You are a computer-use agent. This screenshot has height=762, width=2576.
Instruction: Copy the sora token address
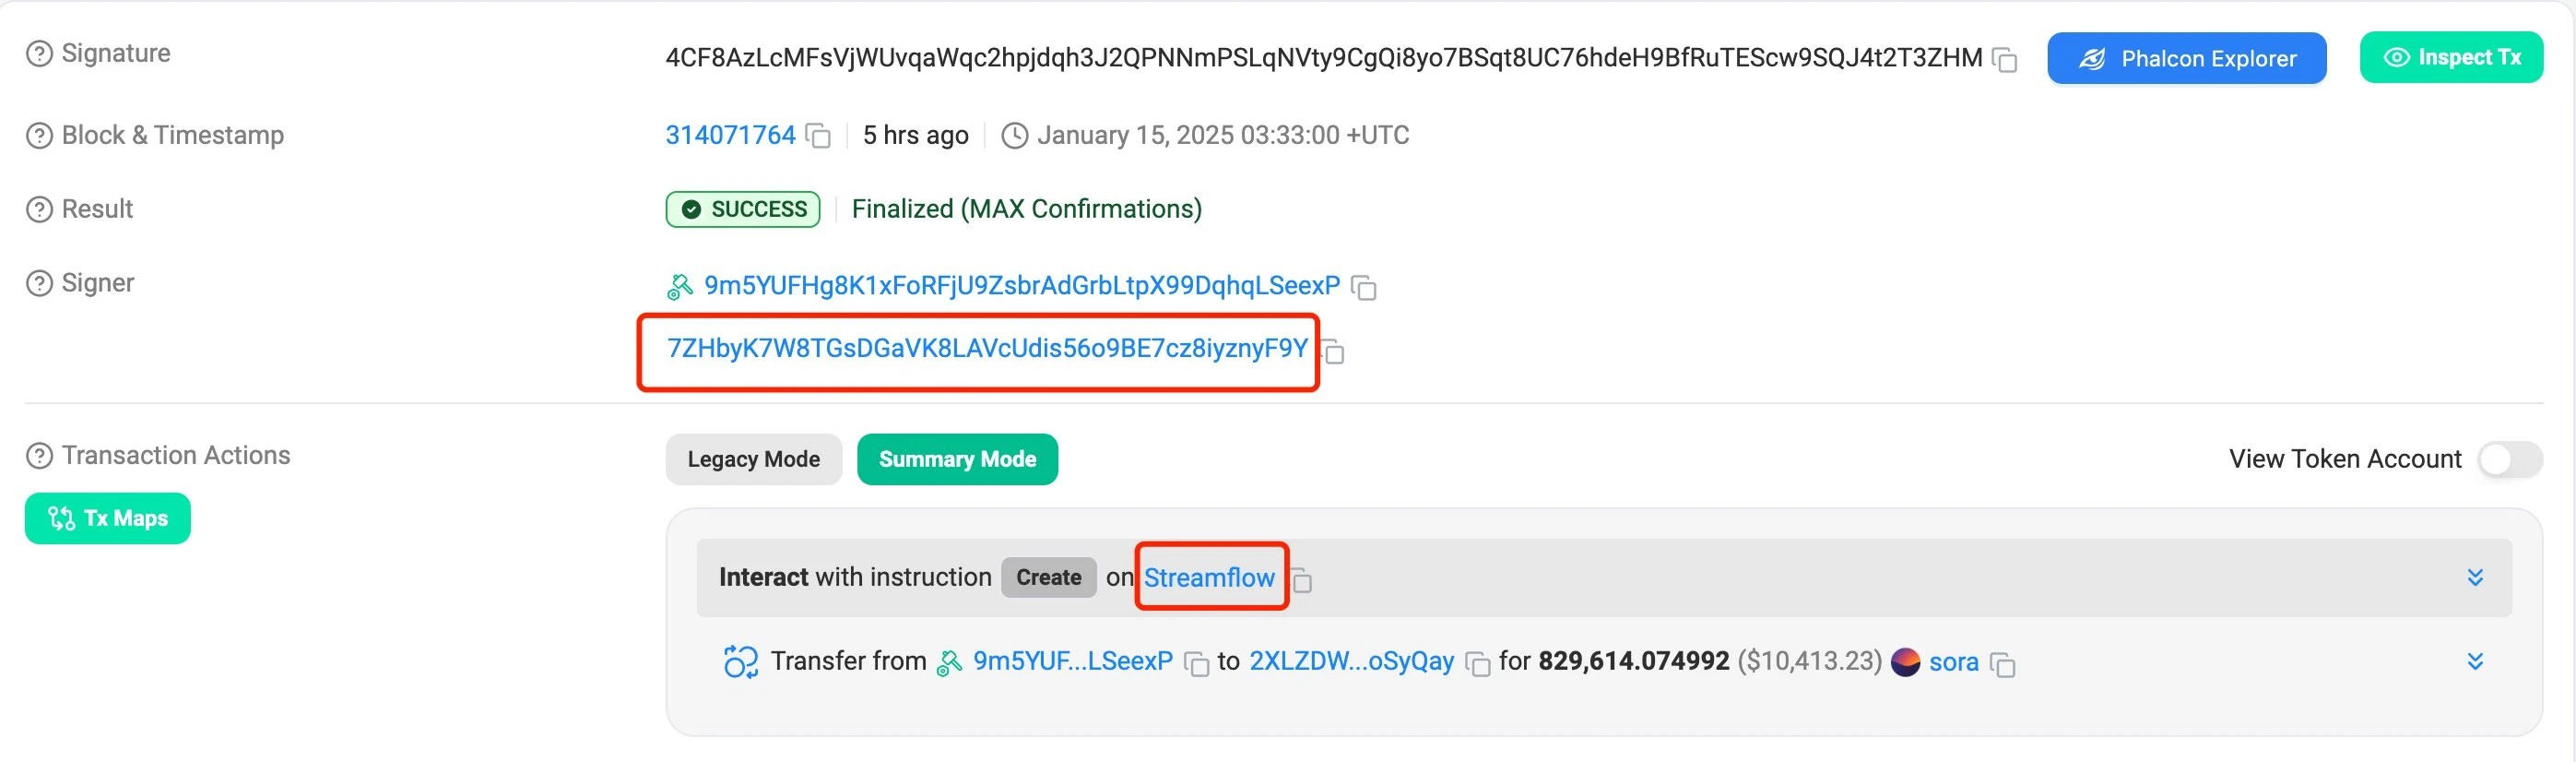coord(2002,664)
